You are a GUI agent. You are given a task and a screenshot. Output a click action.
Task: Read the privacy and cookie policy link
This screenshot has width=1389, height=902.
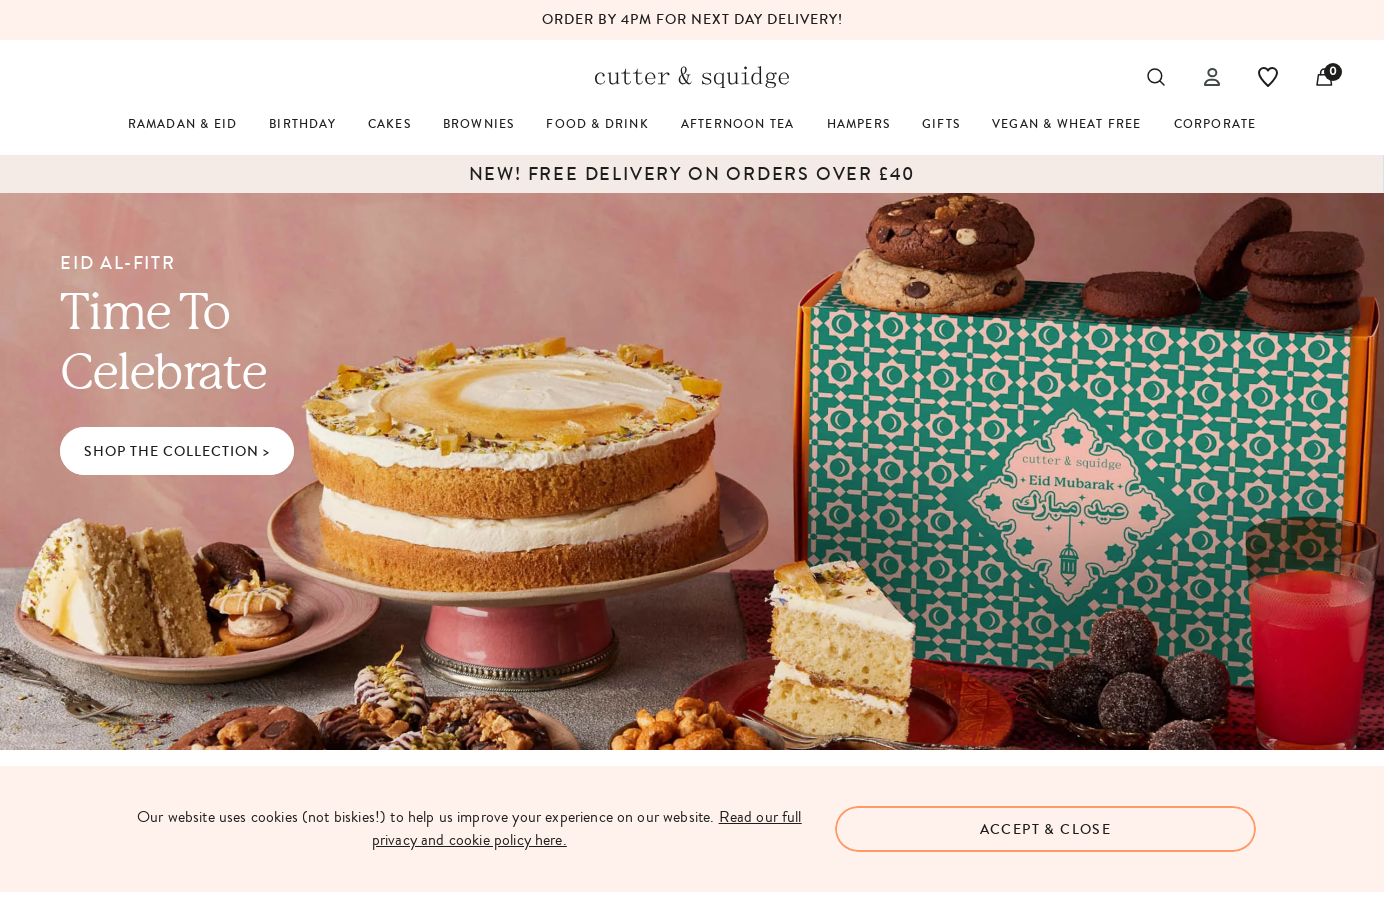[x=587, y=828]
